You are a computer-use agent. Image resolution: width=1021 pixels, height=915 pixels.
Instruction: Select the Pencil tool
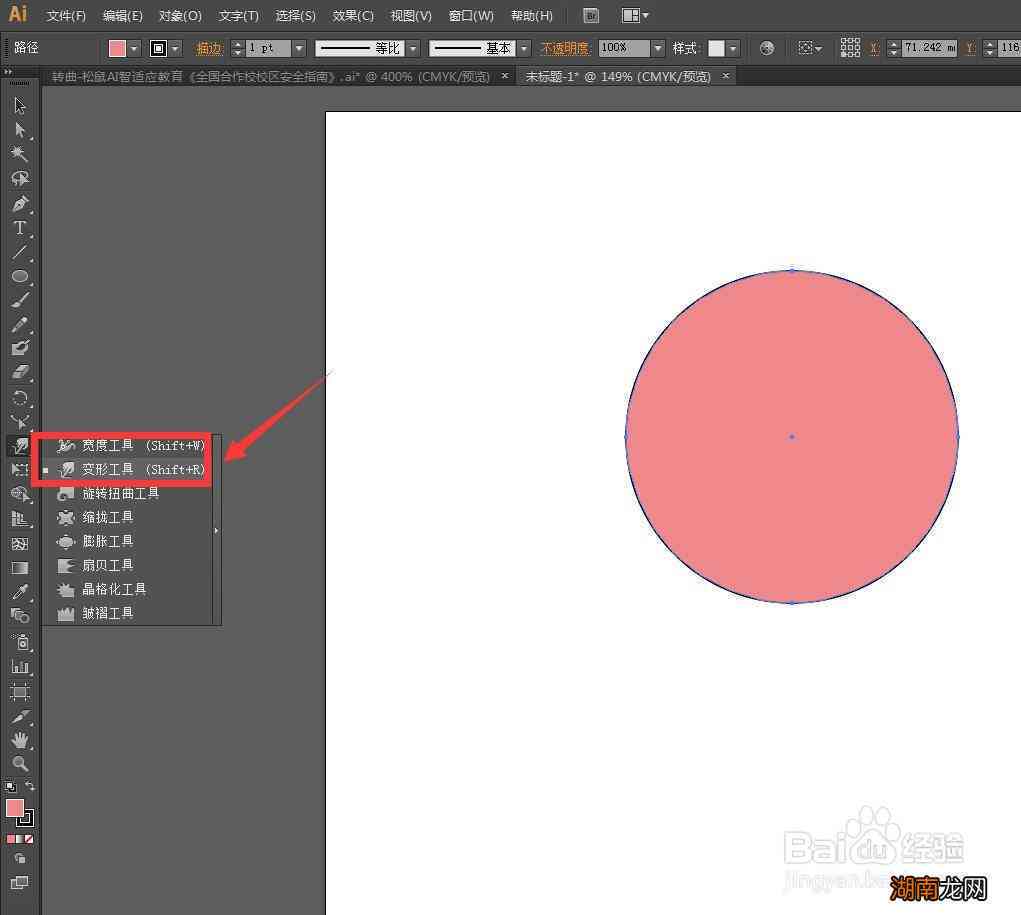coord(20,324)
